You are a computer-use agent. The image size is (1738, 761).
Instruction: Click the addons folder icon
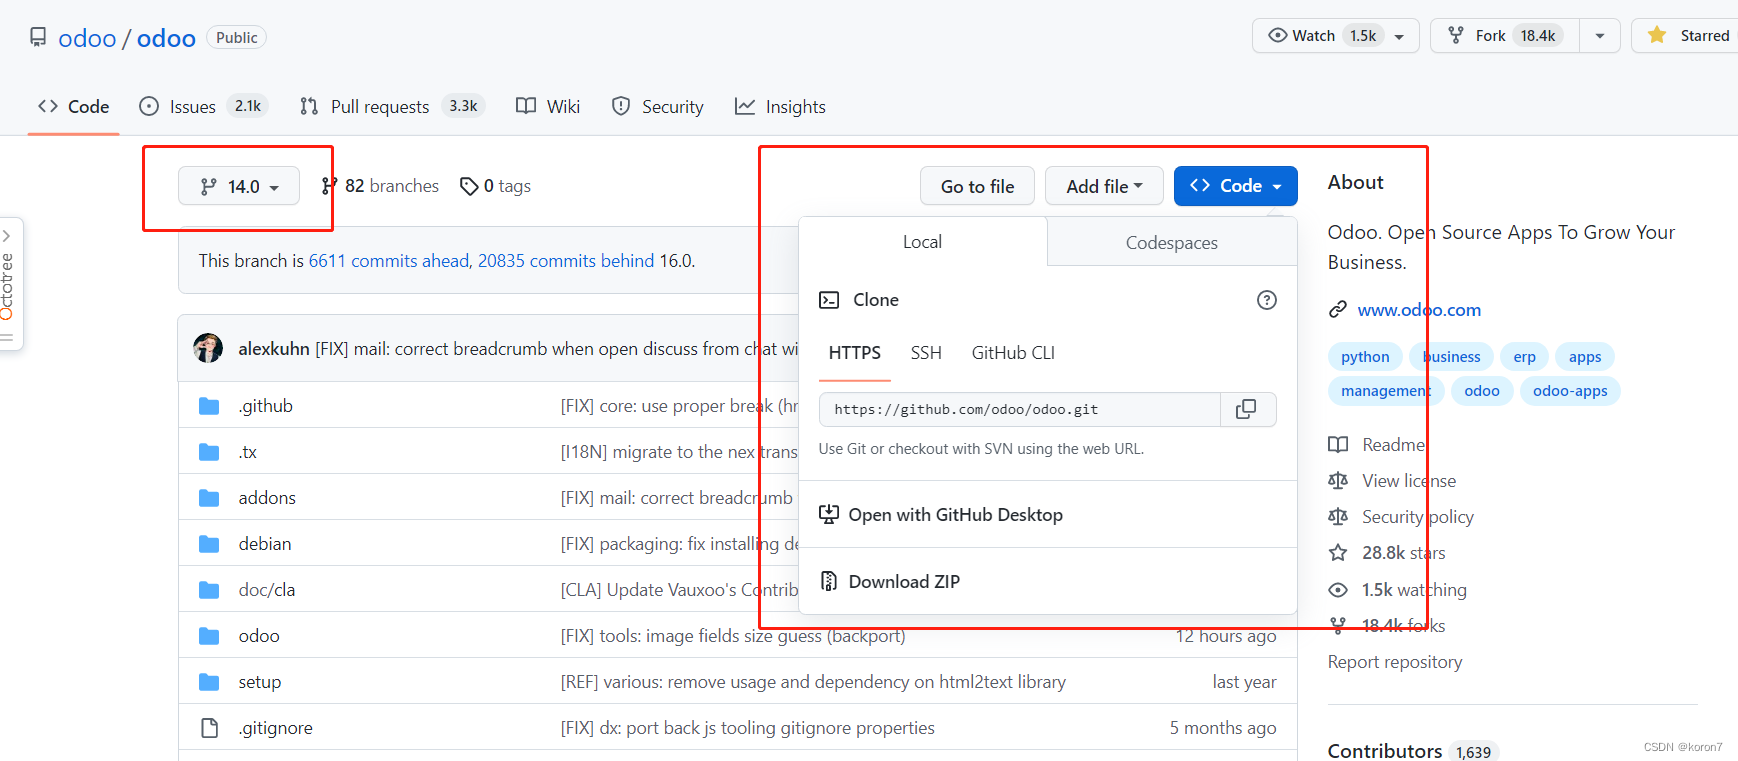click(x=209, y=498)
